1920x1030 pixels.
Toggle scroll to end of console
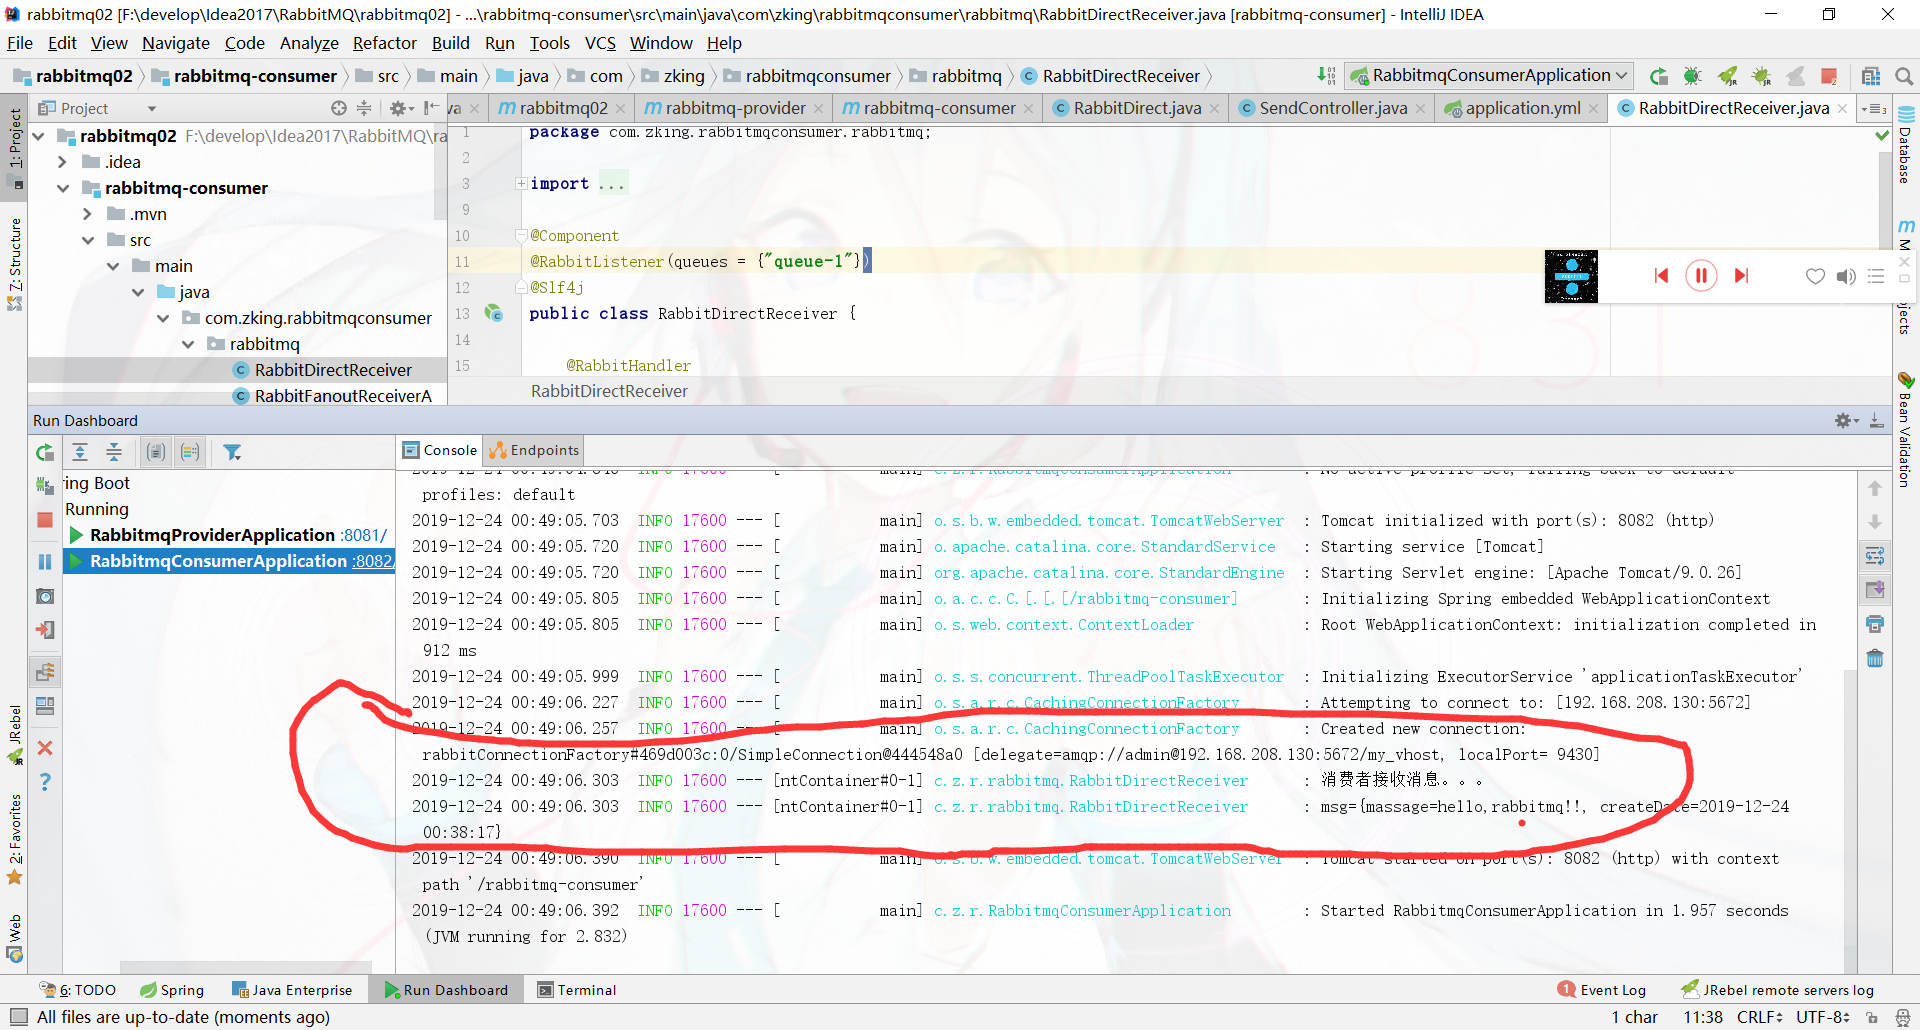[x=1875, y=590]
